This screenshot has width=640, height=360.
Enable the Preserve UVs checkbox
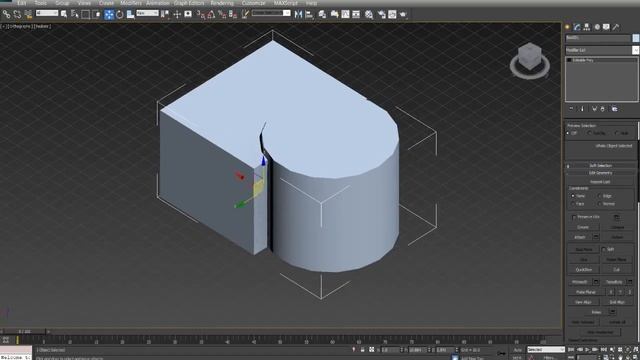tap(574, 217)
